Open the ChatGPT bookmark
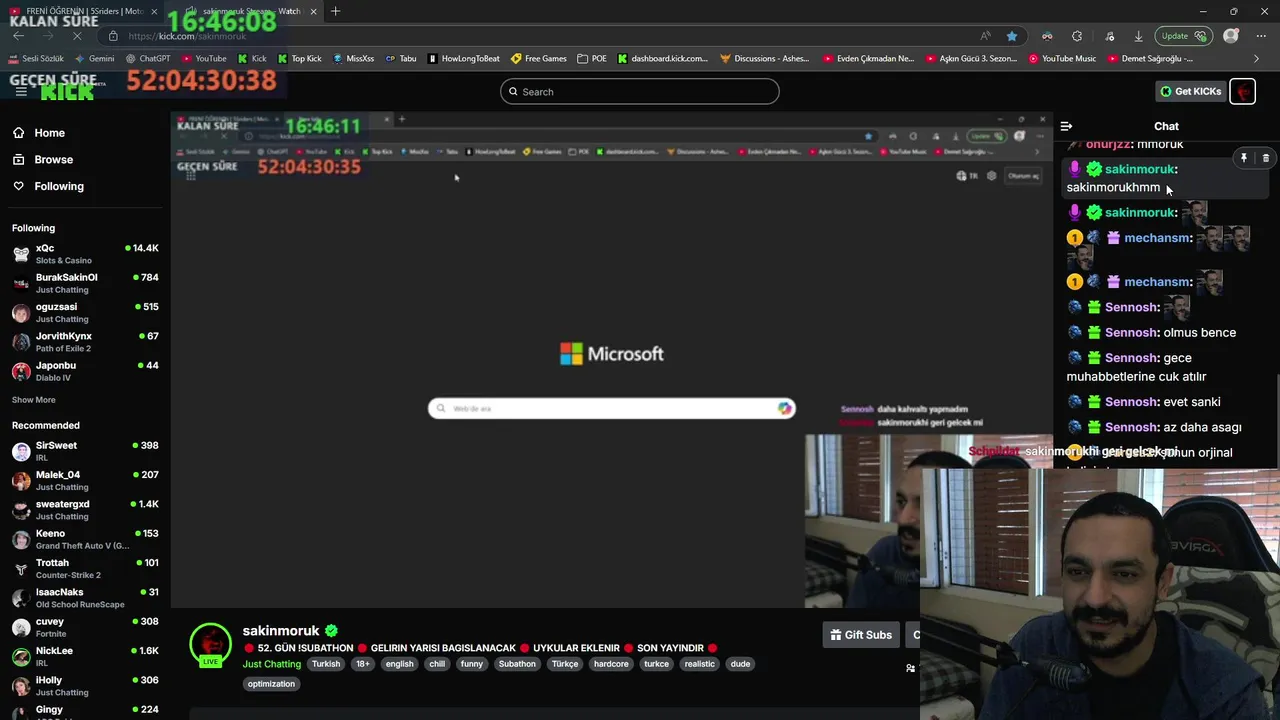Image resolution: width=1280 pixels, height=720 pixels. click(147, 58)
